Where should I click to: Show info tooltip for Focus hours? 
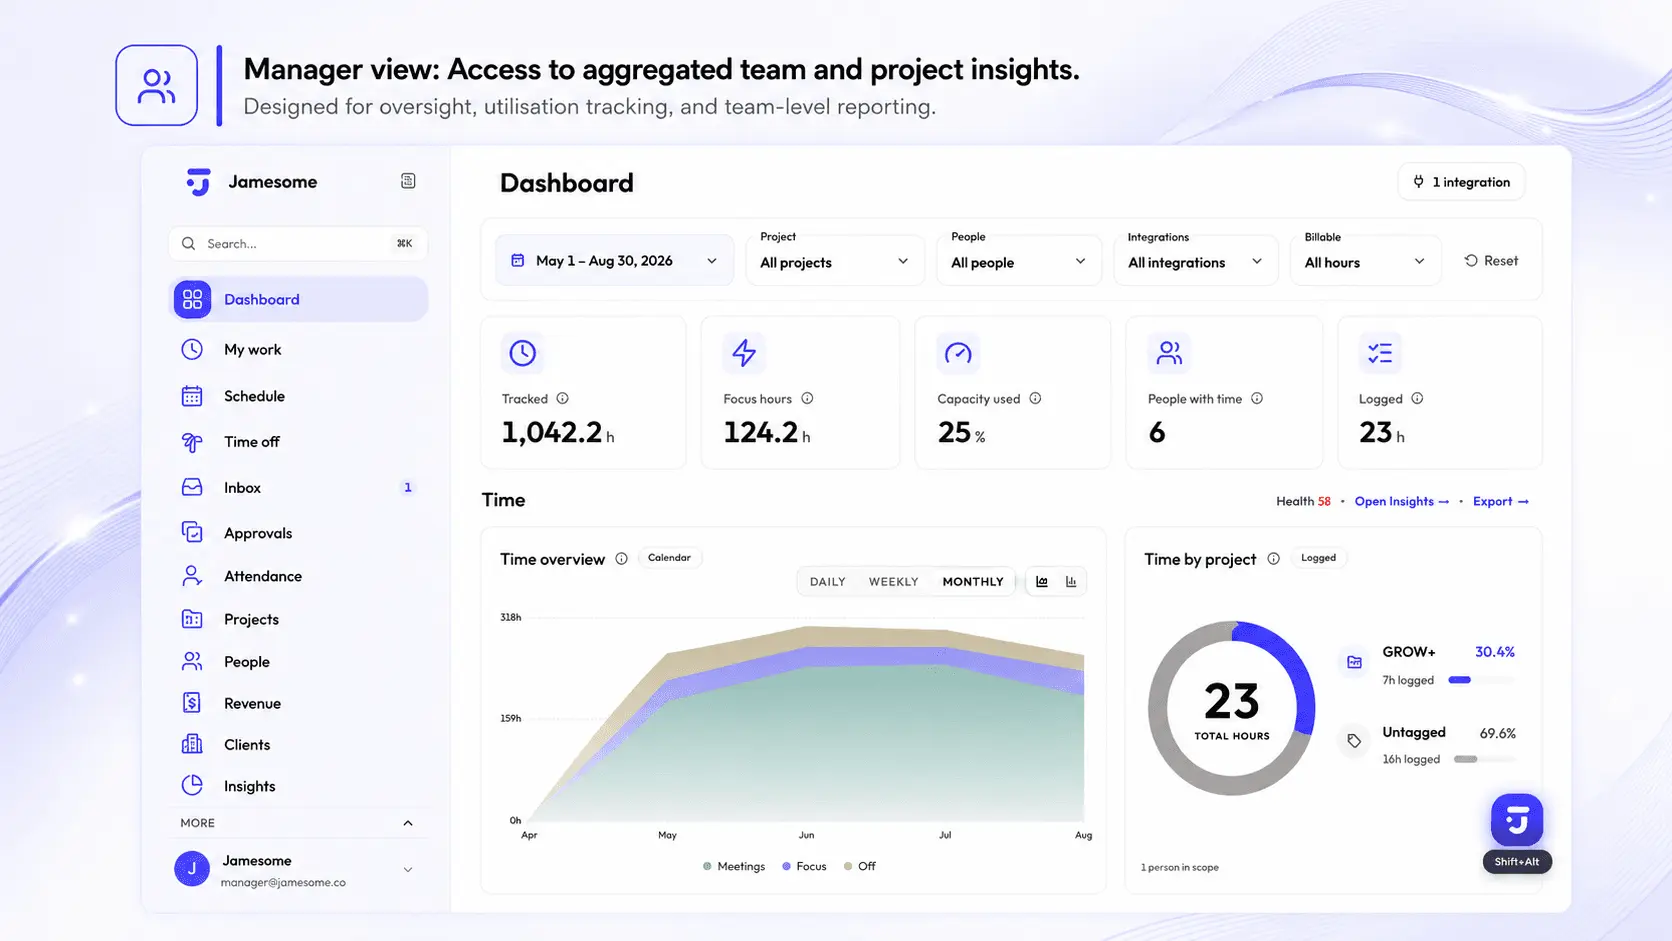(x=807, y=398)
